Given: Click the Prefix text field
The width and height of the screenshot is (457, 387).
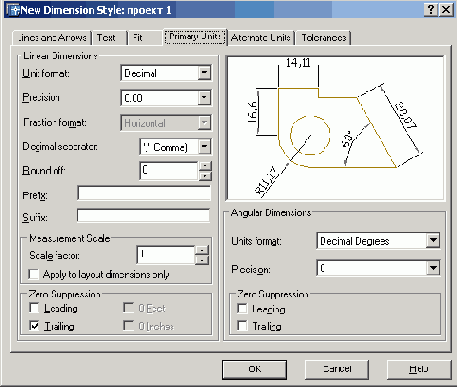Looking at the screenshot, I should [x=144, y=193].
